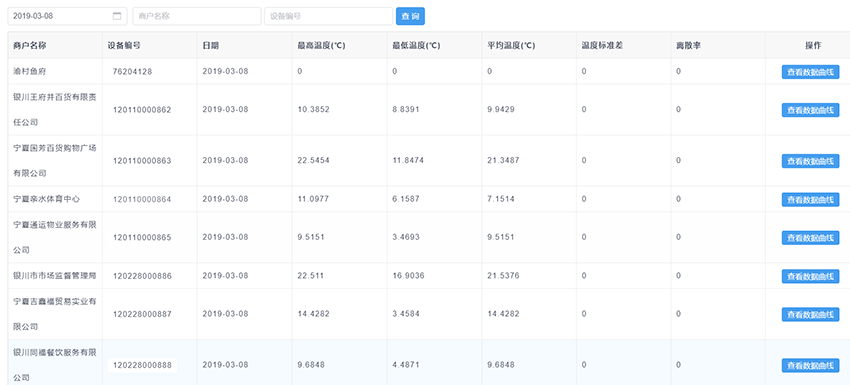This screenshot has width=850, height=385.
Task: Focus the 设备编号 search input
Action: (x=329, y=16)
